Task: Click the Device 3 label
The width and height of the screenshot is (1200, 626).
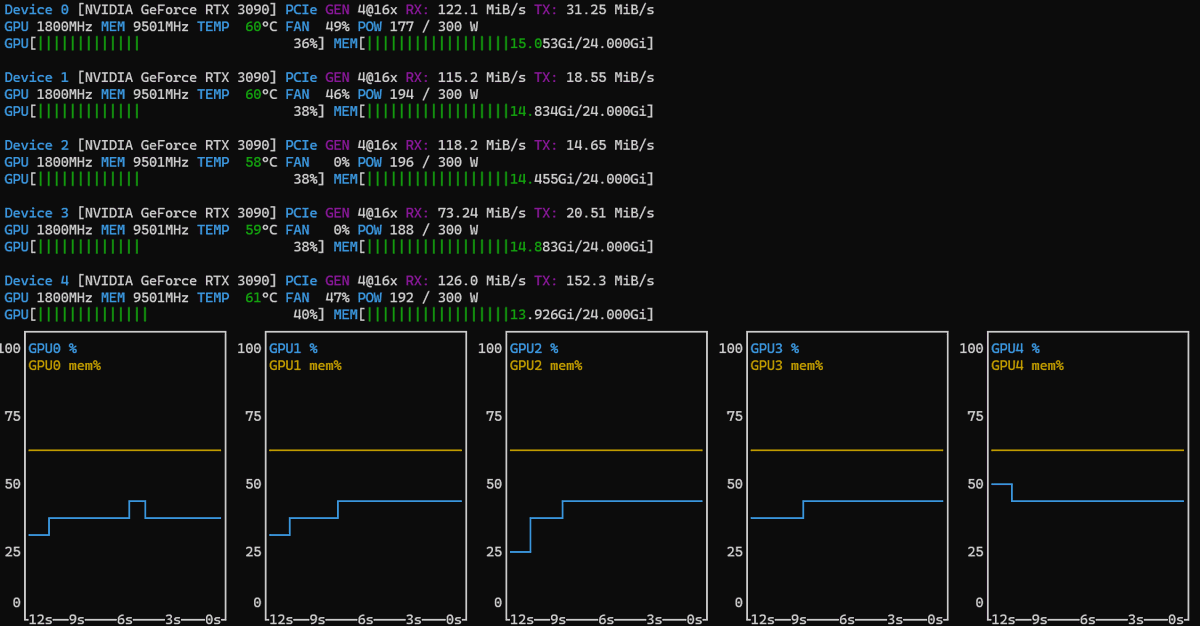Action: [37, 213]
